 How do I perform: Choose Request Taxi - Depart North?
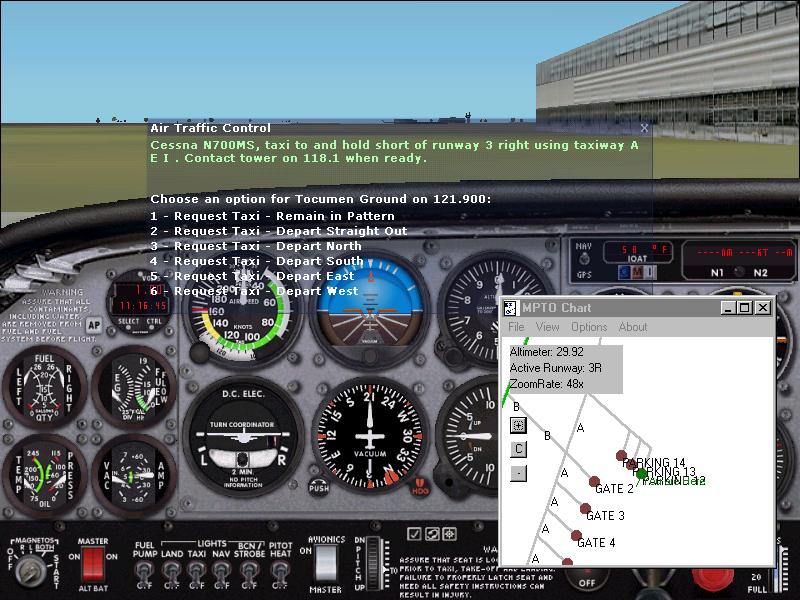pyautogui.click(x=256, y=246)
